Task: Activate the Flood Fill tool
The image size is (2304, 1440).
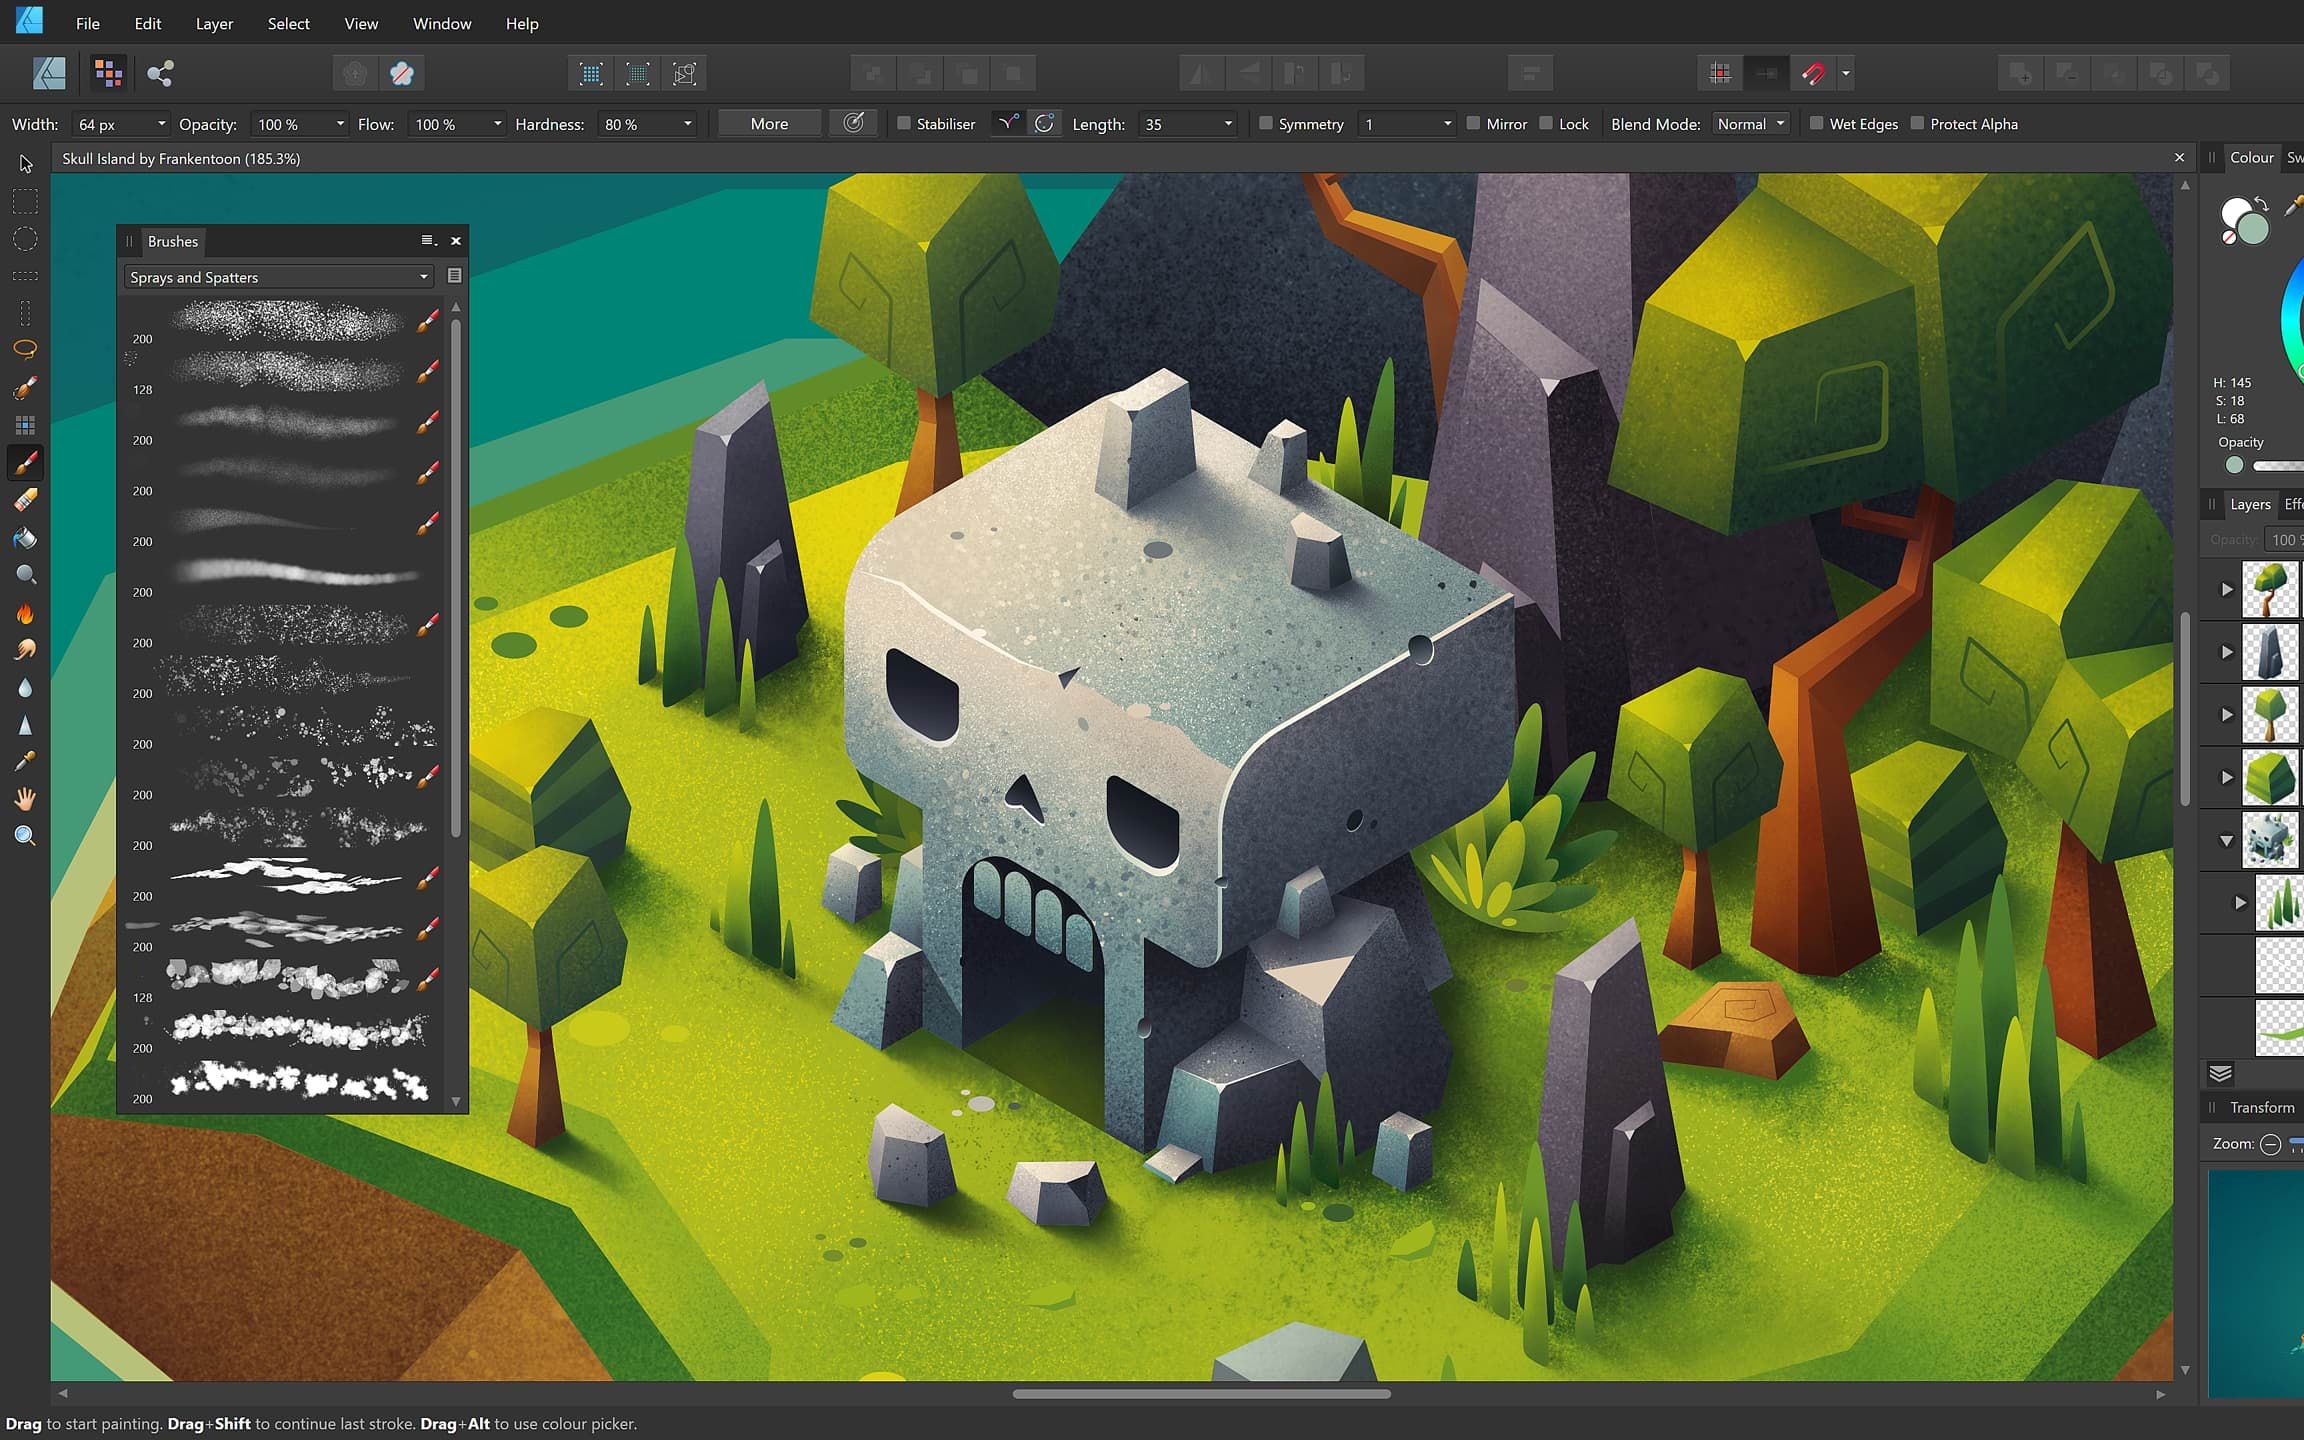Action: [x=25, y=538]
